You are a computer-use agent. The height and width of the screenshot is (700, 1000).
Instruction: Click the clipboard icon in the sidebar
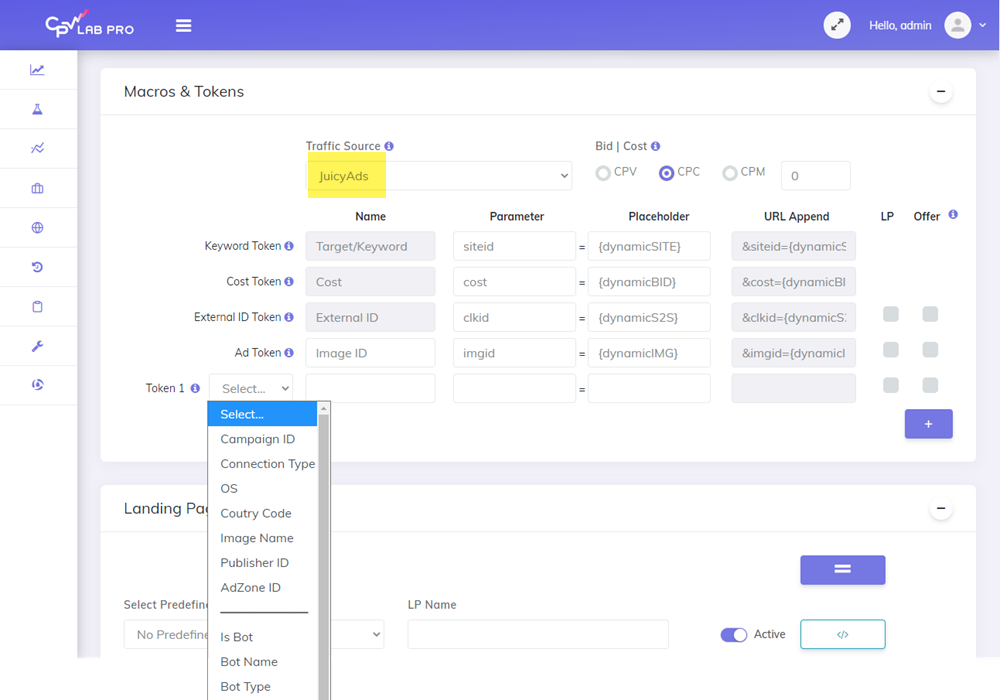click(x=37, y=306)
